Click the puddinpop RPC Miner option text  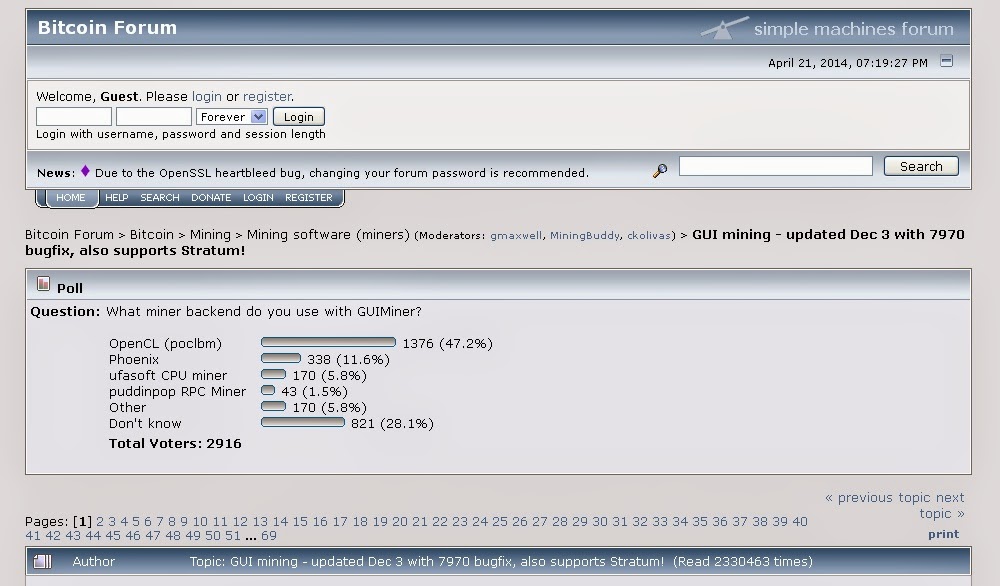177,392
